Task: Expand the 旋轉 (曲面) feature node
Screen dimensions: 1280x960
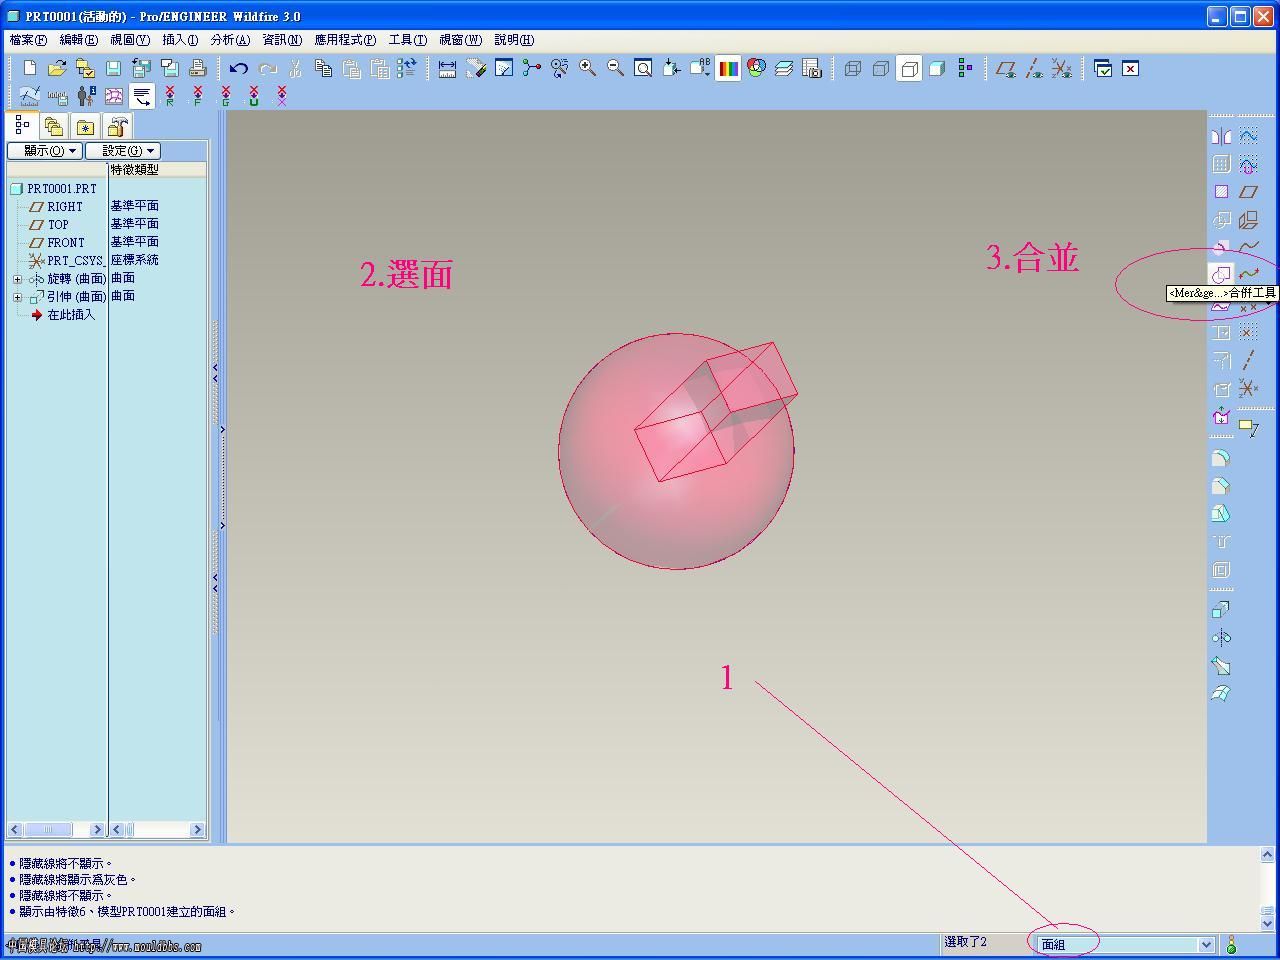Action: coord(17,279)
